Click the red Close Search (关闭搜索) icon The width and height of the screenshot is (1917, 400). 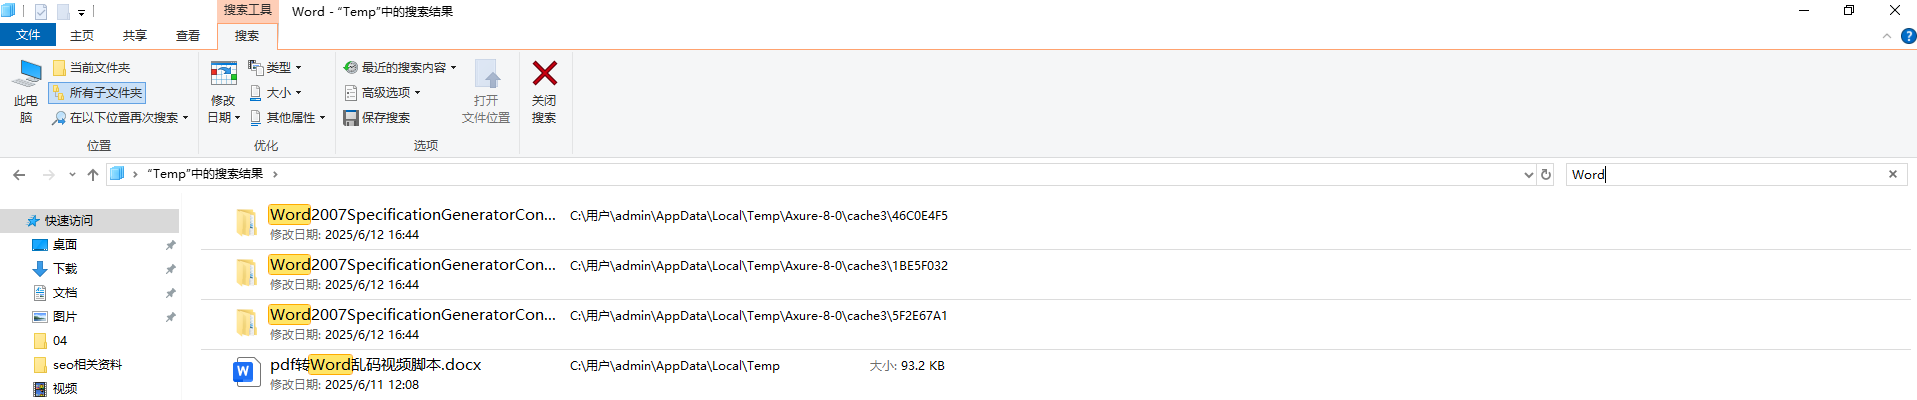click(544, 74)
